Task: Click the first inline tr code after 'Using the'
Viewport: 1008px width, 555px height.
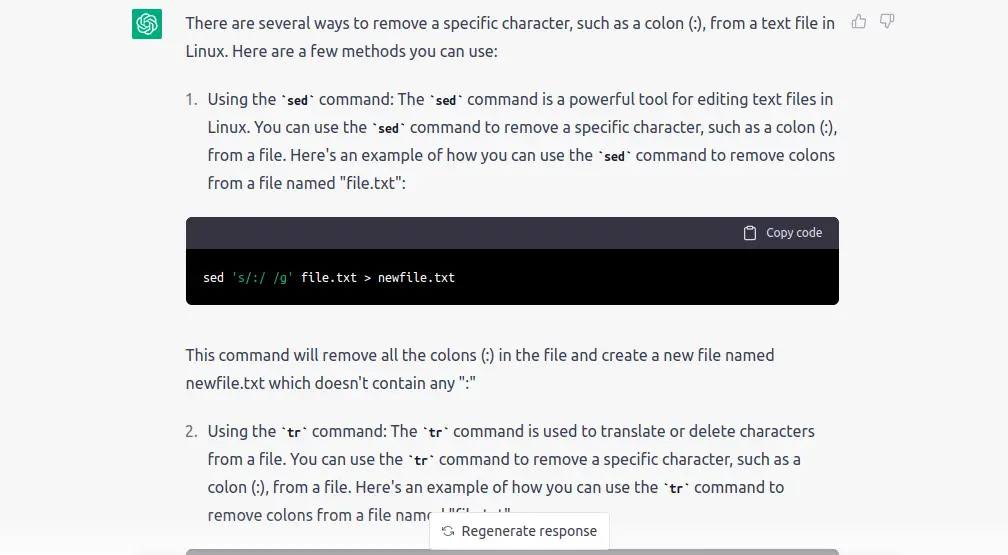Action: pos(294,432)
